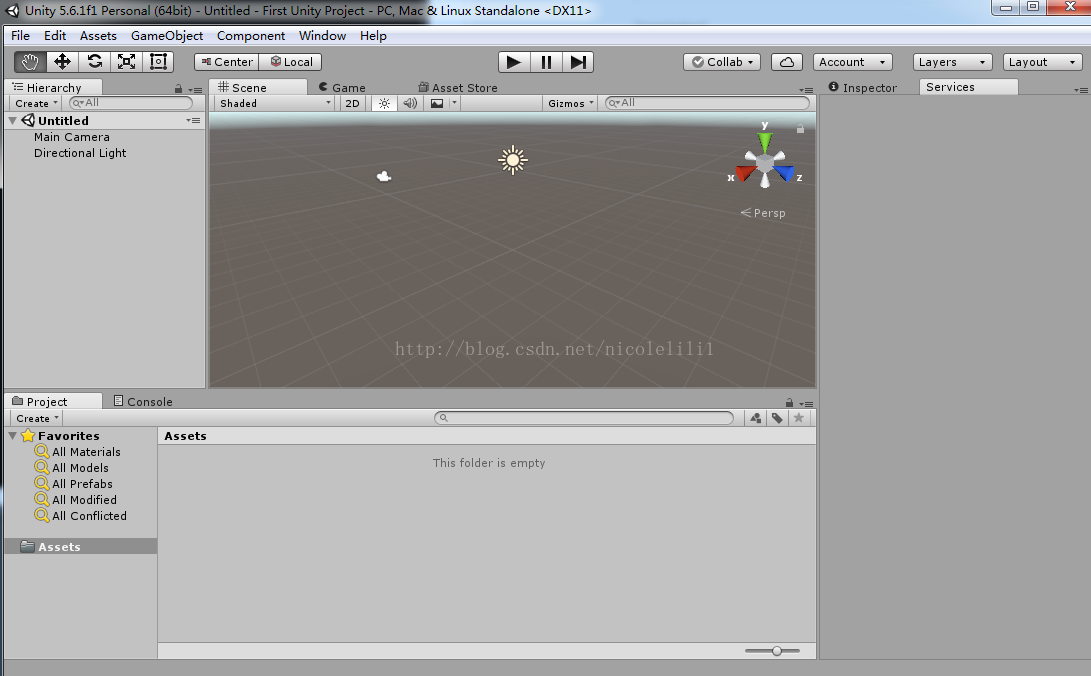The height and width of the screenshot is (676, 1091).
Task: Open Window menu
Action: click(x=322, y=35)
